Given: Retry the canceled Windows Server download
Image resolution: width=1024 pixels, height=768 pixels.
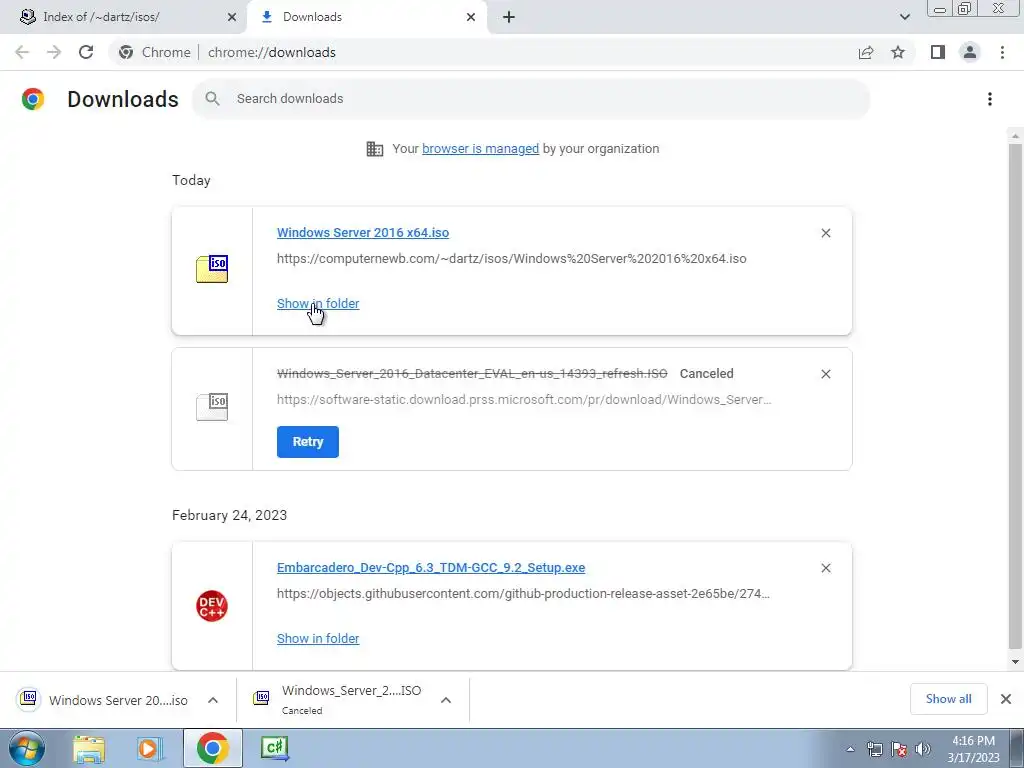Looking at the screenshot, I should coord(308,442).
